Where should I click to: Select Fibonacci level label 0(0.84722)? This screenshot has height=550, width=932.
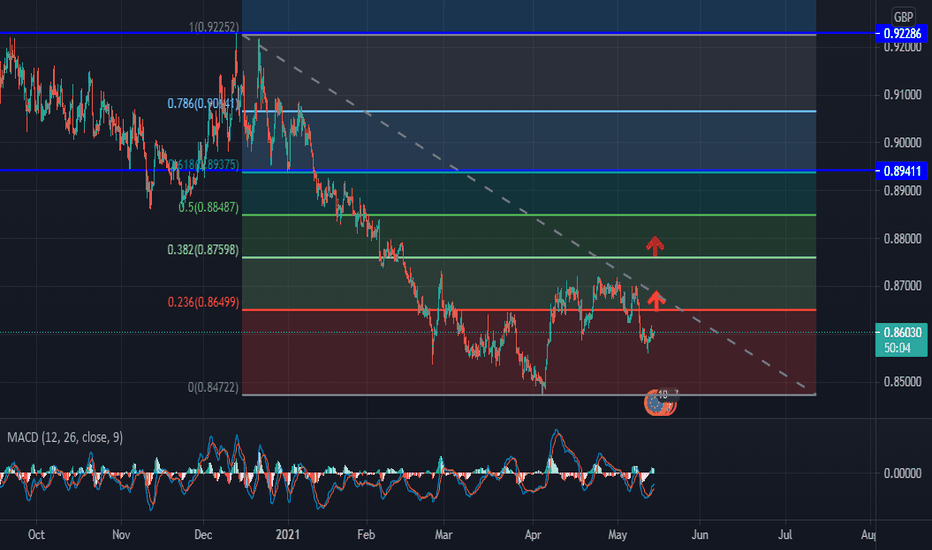click(x=213, y=387)
